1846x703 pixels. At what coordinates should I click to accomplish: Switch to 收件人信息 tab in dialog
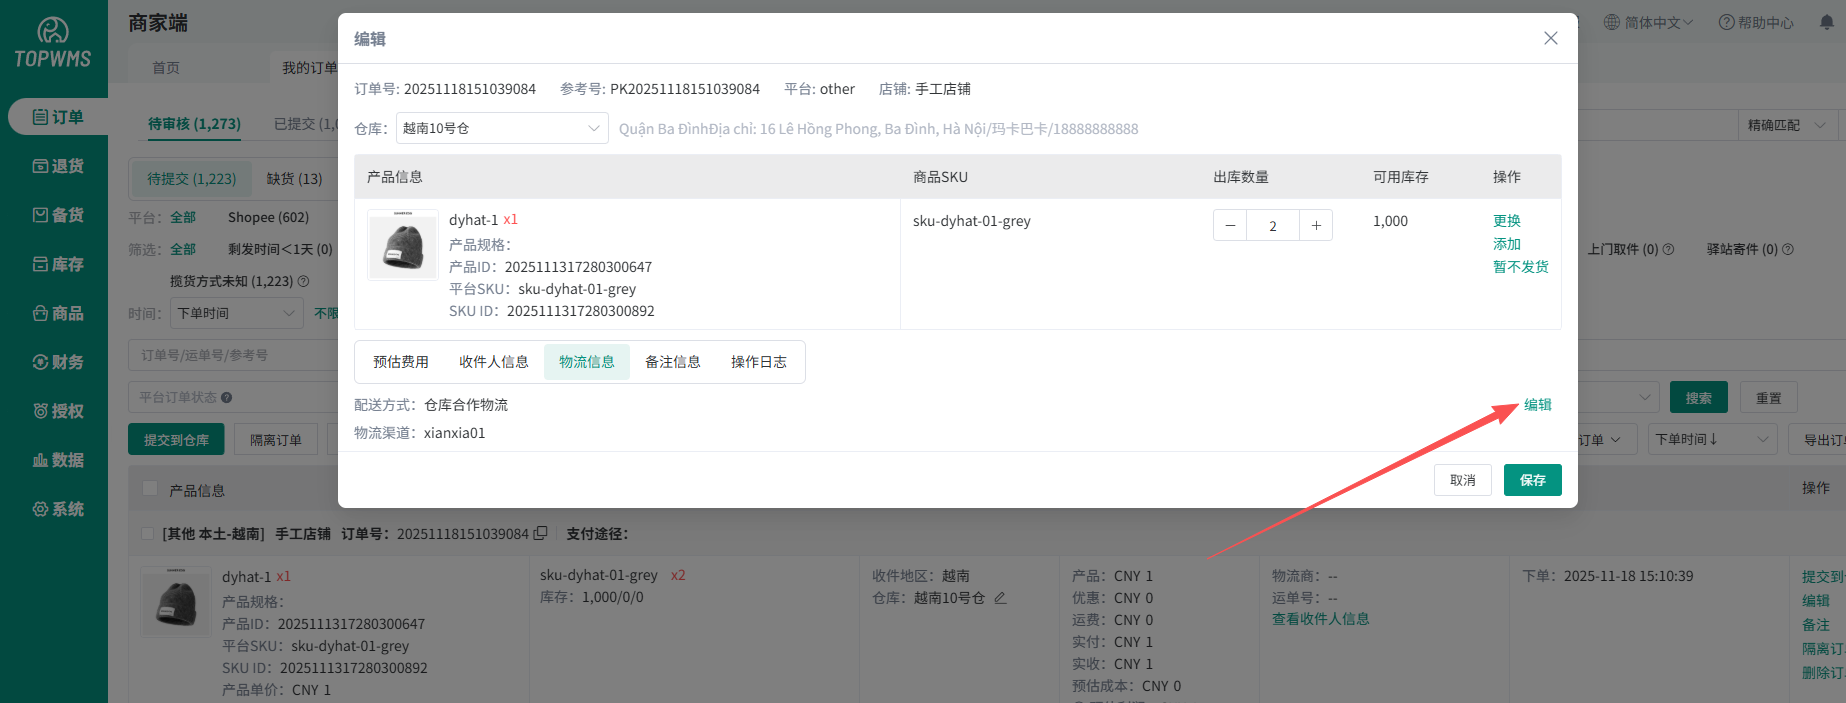click(x=494, y=362)
